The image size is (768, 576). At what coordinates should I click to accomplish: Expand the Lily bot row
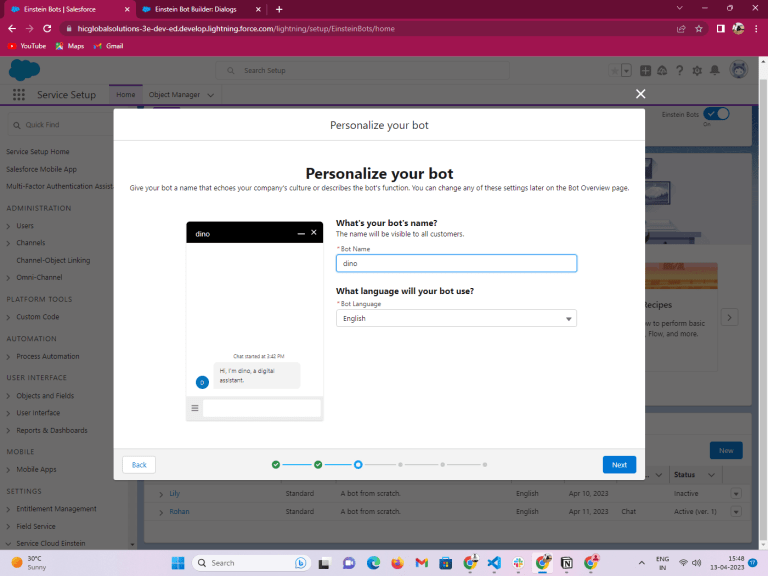[x=161, y=494]
